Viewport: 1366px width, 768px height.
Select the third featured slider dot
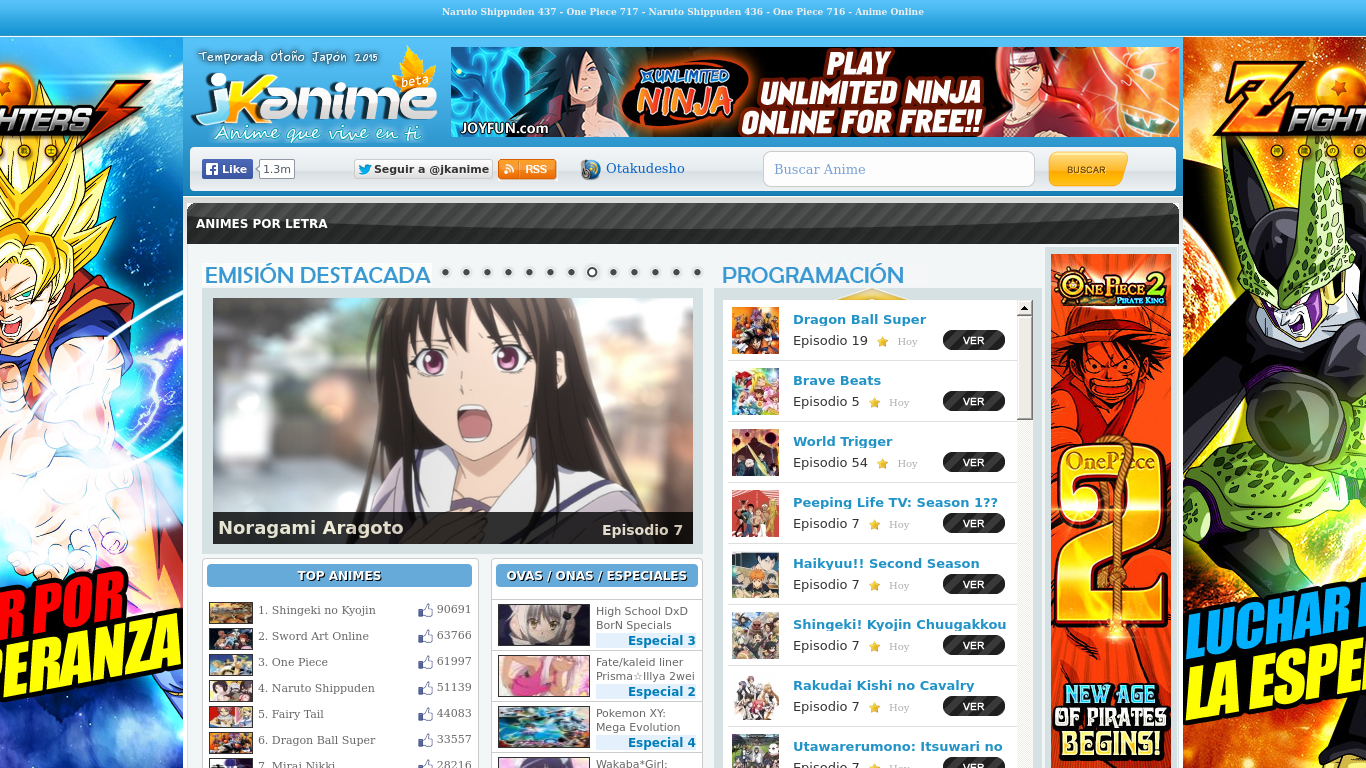pos(487,272)
